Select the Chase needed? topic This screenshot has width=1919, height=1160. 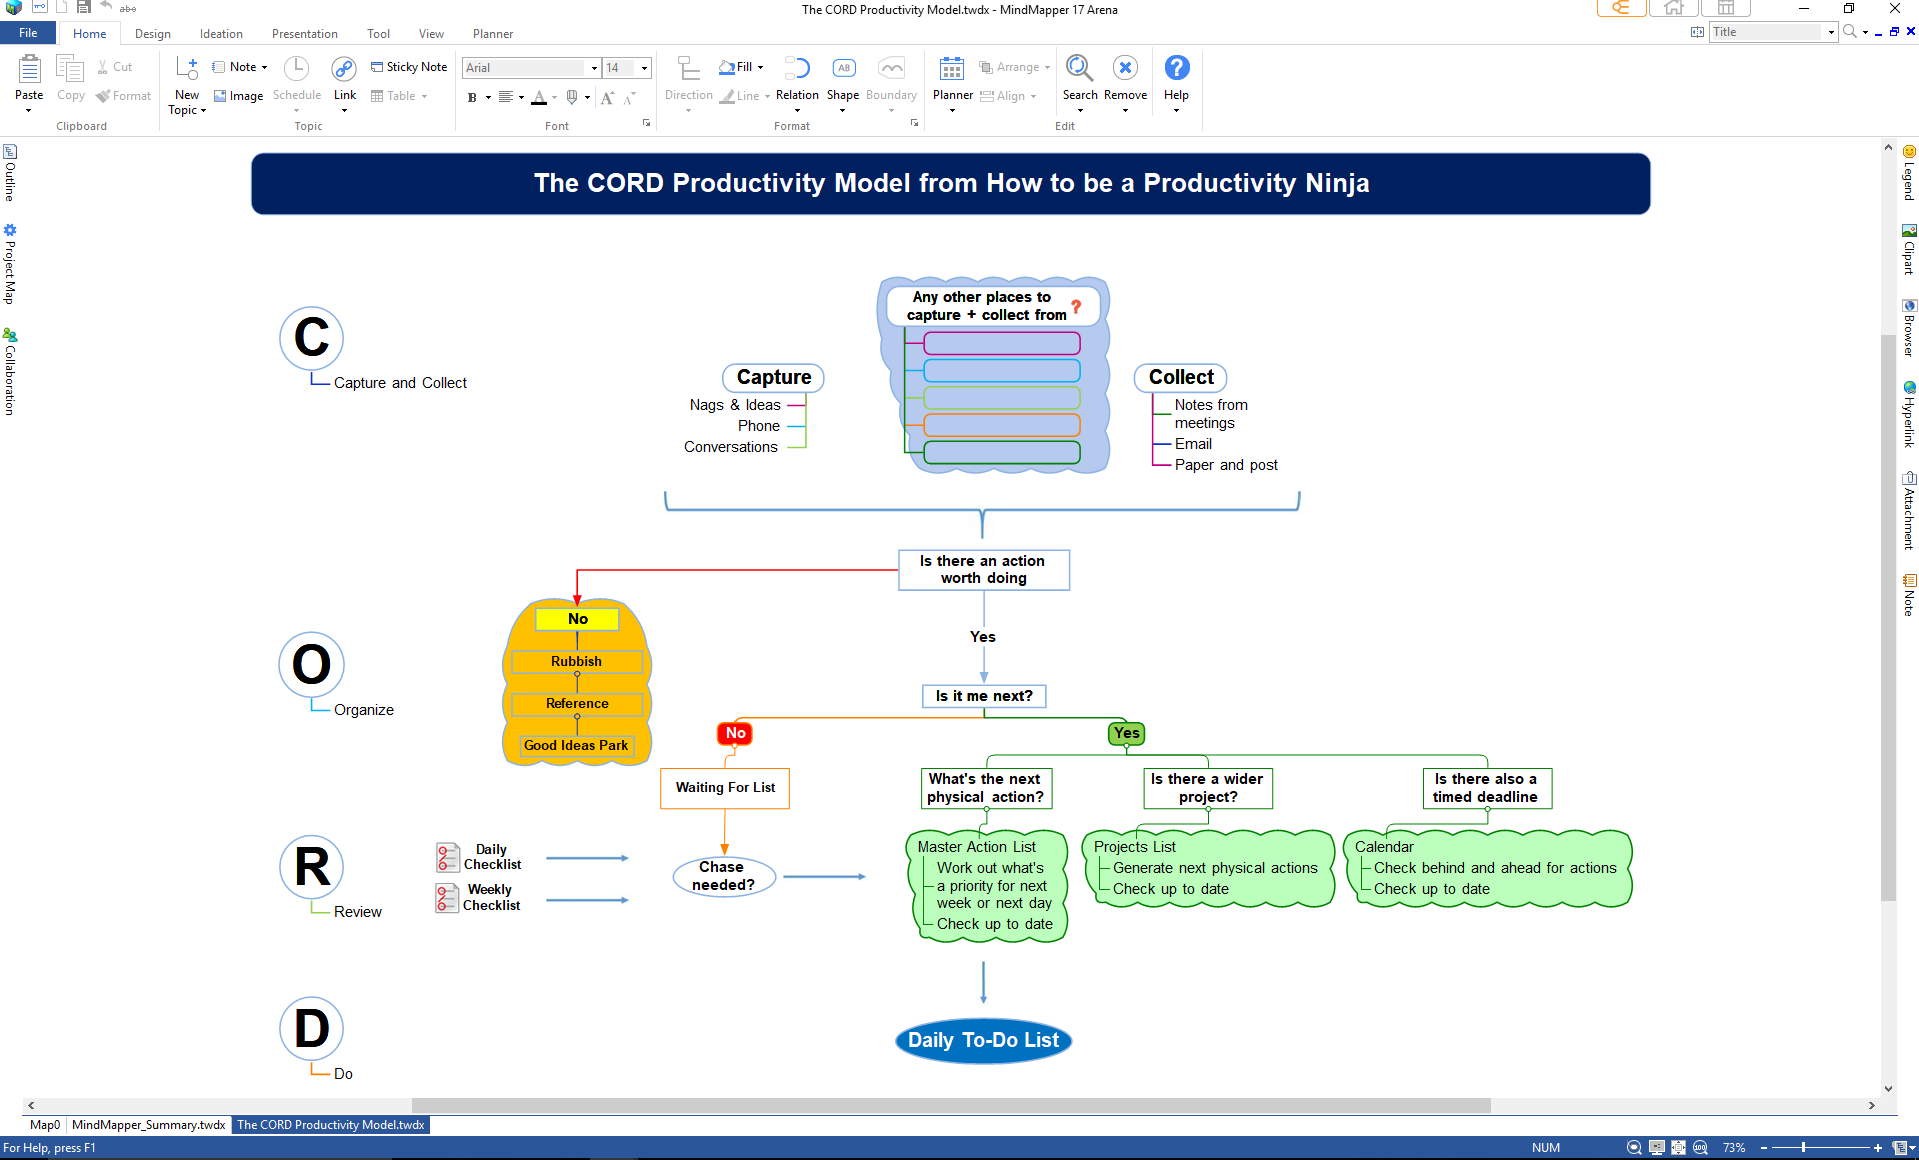724,876
